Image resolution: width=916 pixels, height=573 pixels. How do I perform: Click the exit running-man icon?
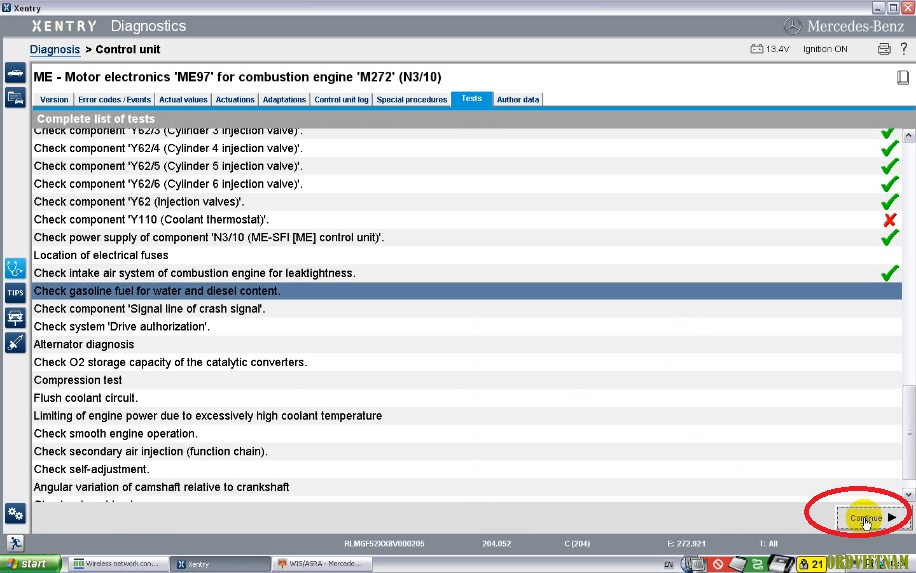(15, 543)
